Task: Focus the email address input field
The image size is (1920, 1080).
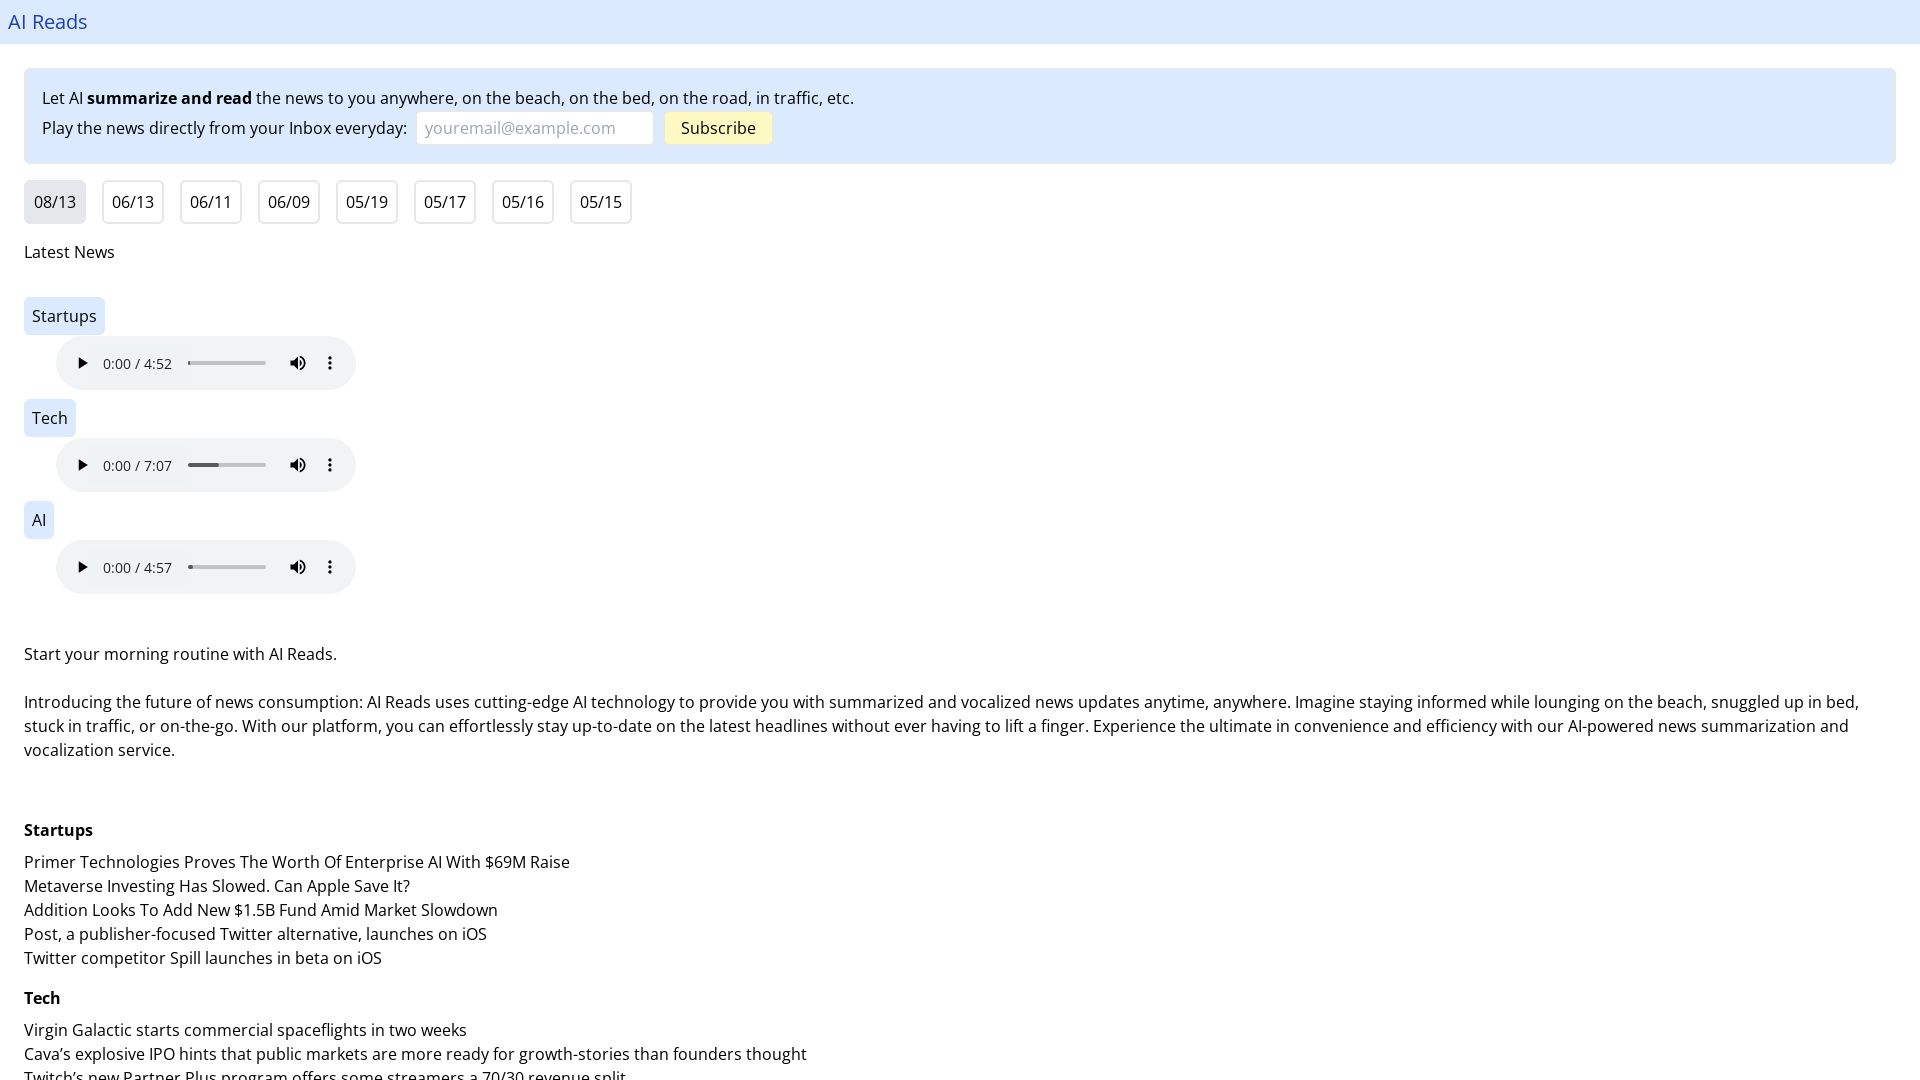Action: (535, 129)
